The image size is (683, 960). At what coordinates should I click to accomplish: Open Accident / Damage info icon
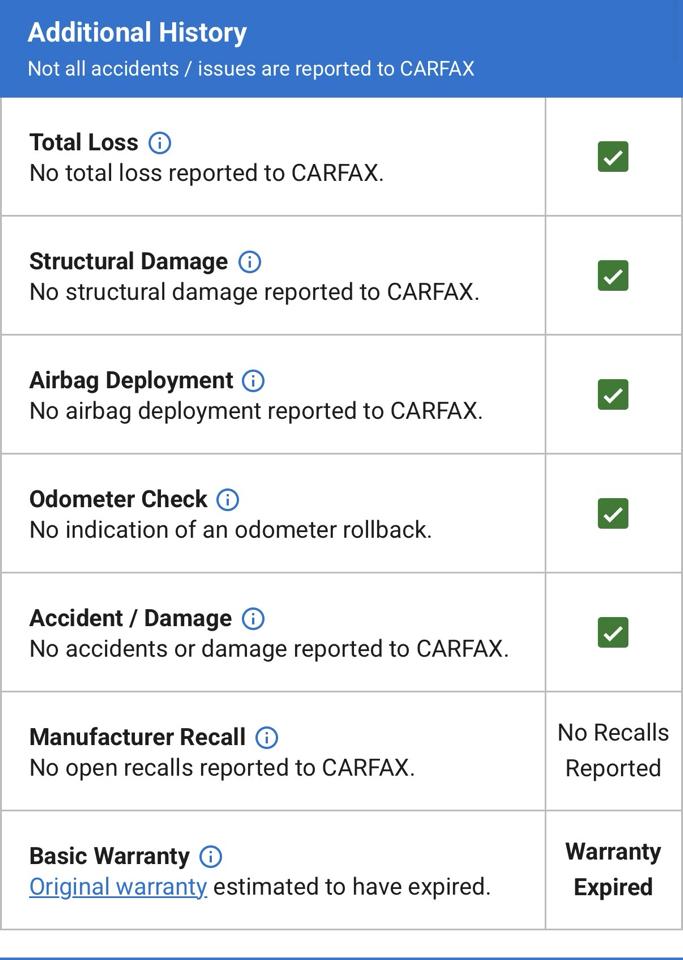[253, 618]
